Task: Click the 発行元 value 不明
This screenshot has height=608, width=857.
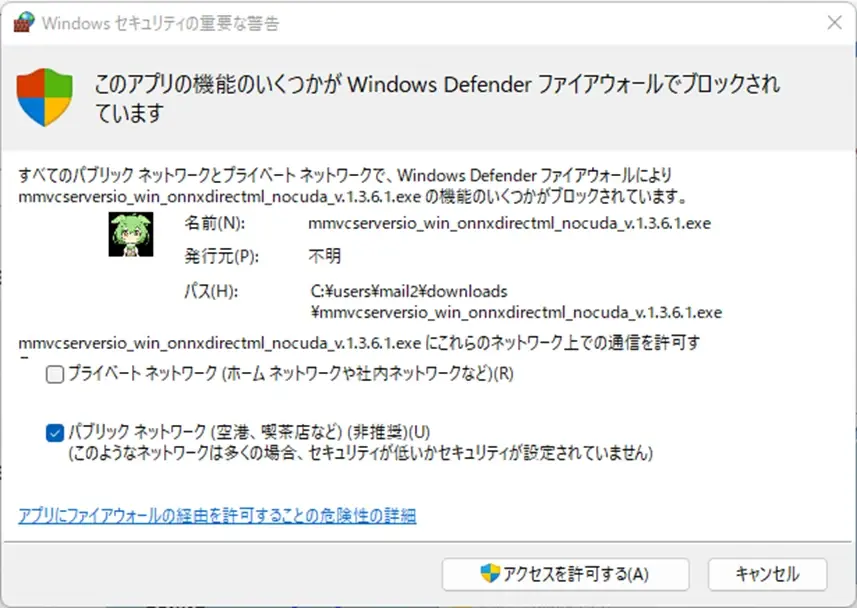Action: (x=325, y=256)
